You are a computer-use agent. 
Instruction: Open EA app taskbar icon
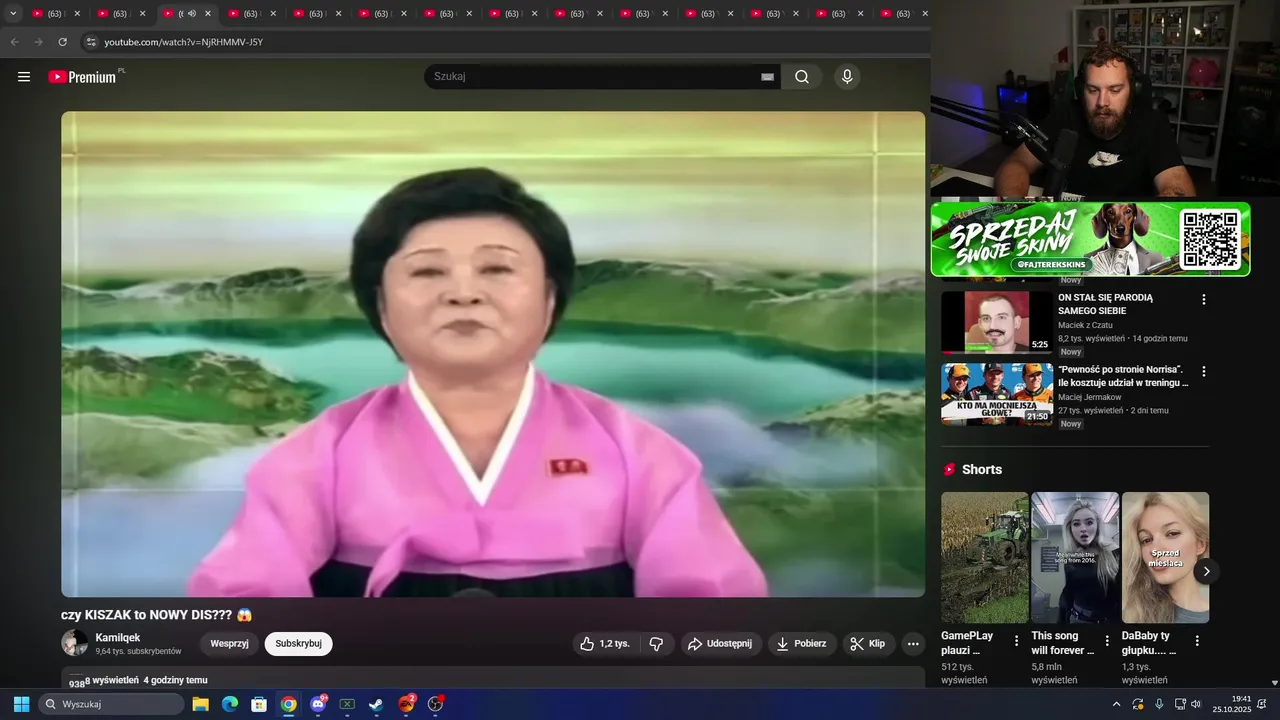(x=406, y=704)
